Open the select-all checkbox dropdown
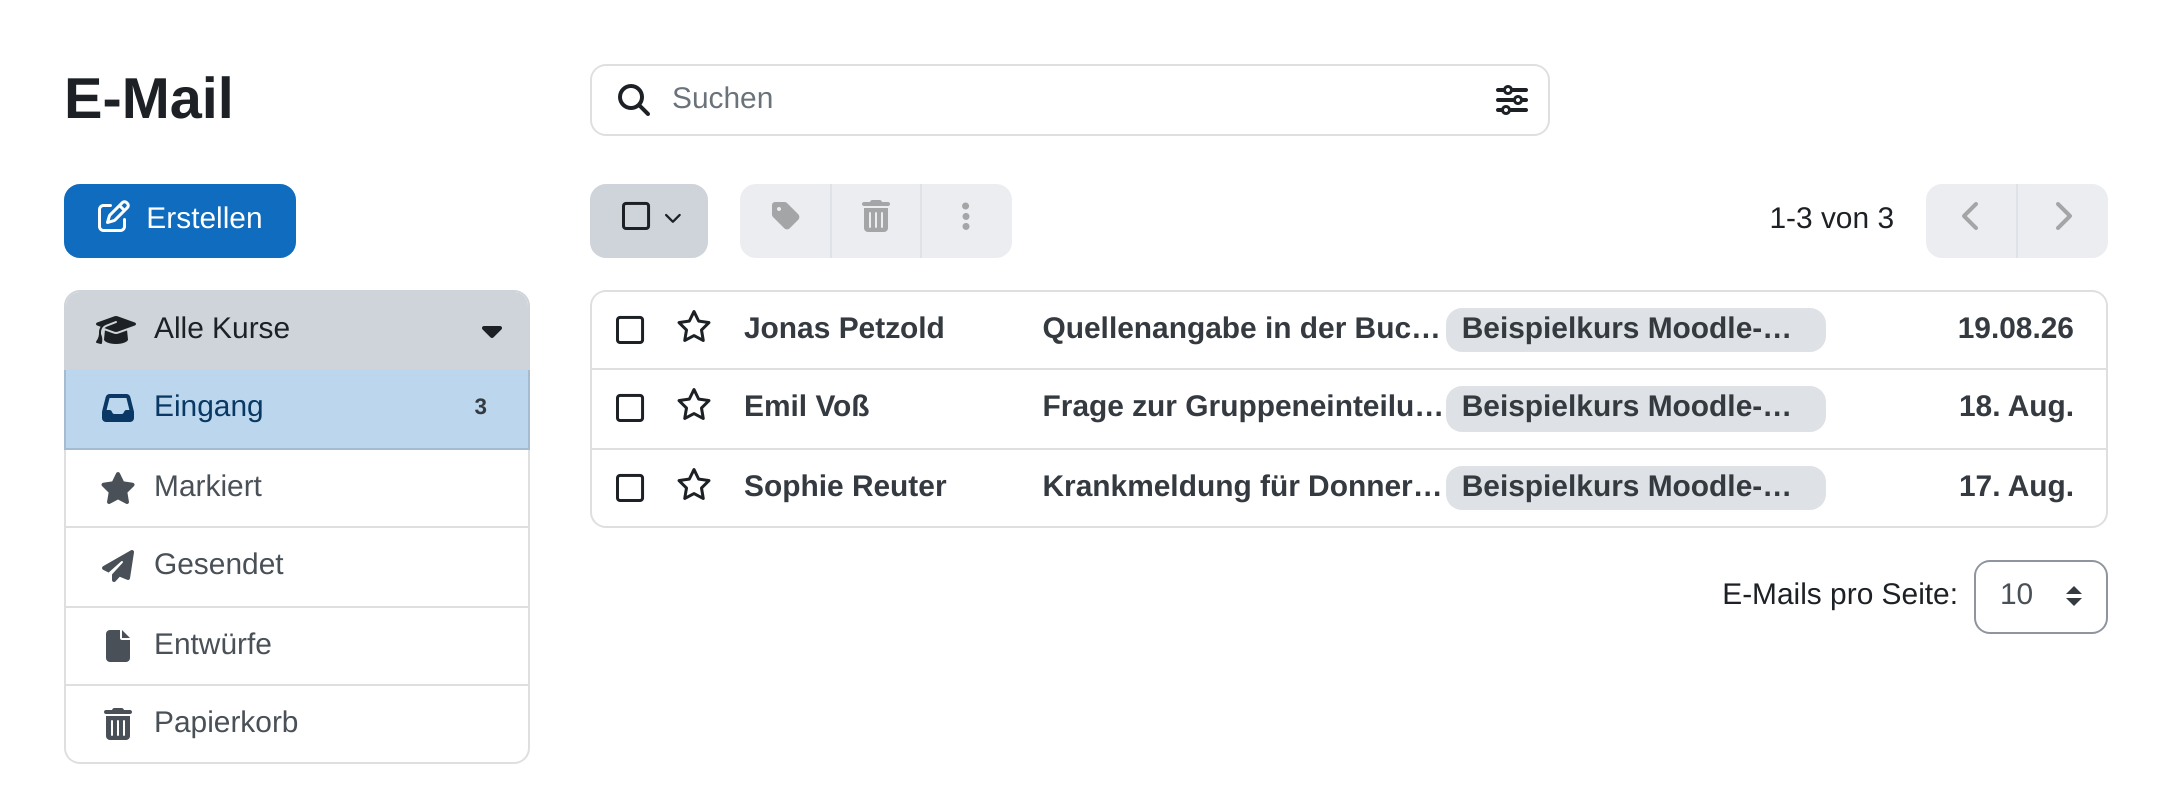 pos(649,220)
